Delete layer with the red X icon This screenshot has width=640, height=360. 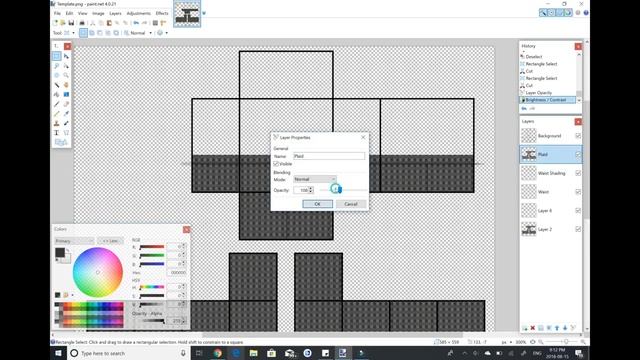(x=533, y=328)
